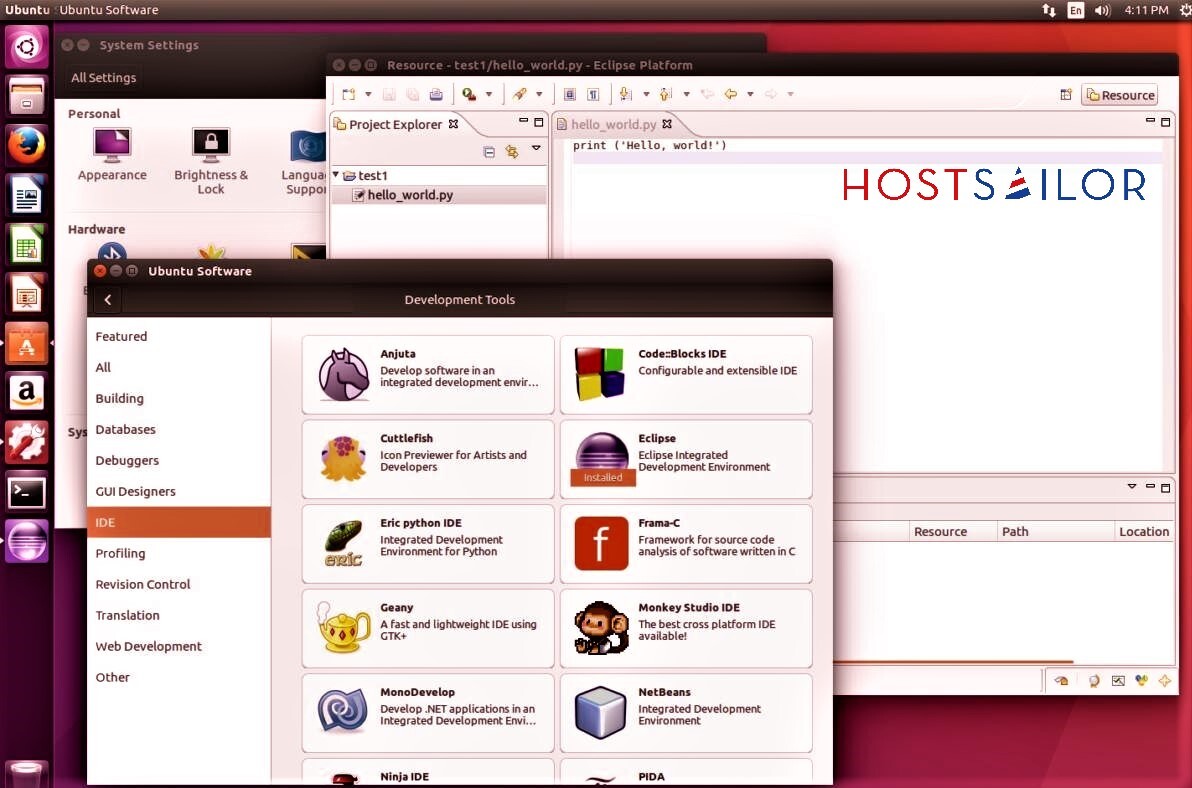
Task: Open Terminal from the launcher dock
Action: click(27, 492)
